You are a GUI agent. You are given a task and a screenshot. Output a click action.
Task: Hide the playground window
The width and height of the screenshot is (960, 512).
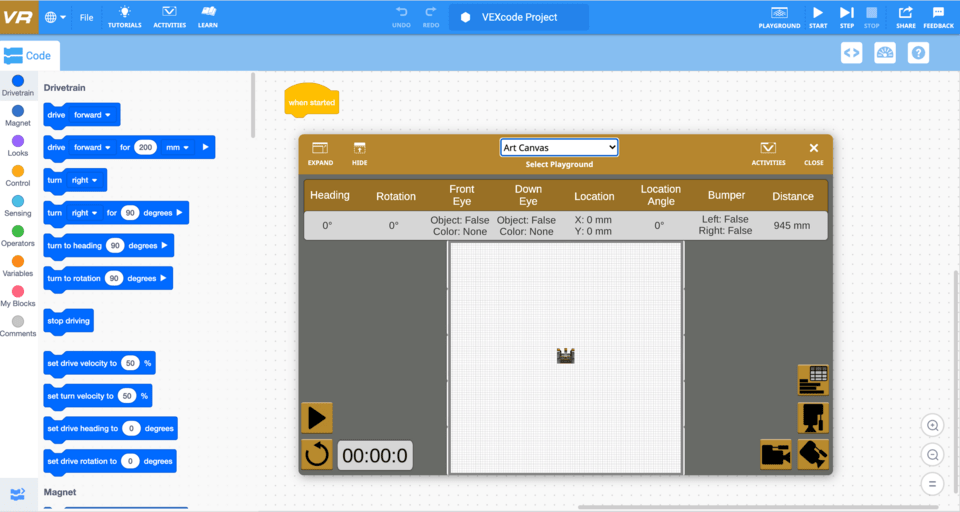click(359, 154)
